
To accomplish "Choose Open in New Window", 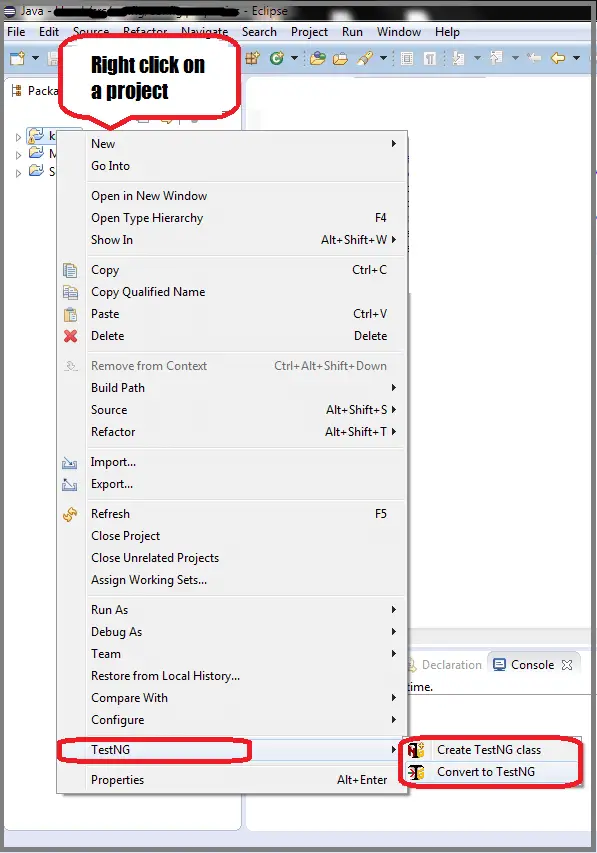I will pos(232,196).
